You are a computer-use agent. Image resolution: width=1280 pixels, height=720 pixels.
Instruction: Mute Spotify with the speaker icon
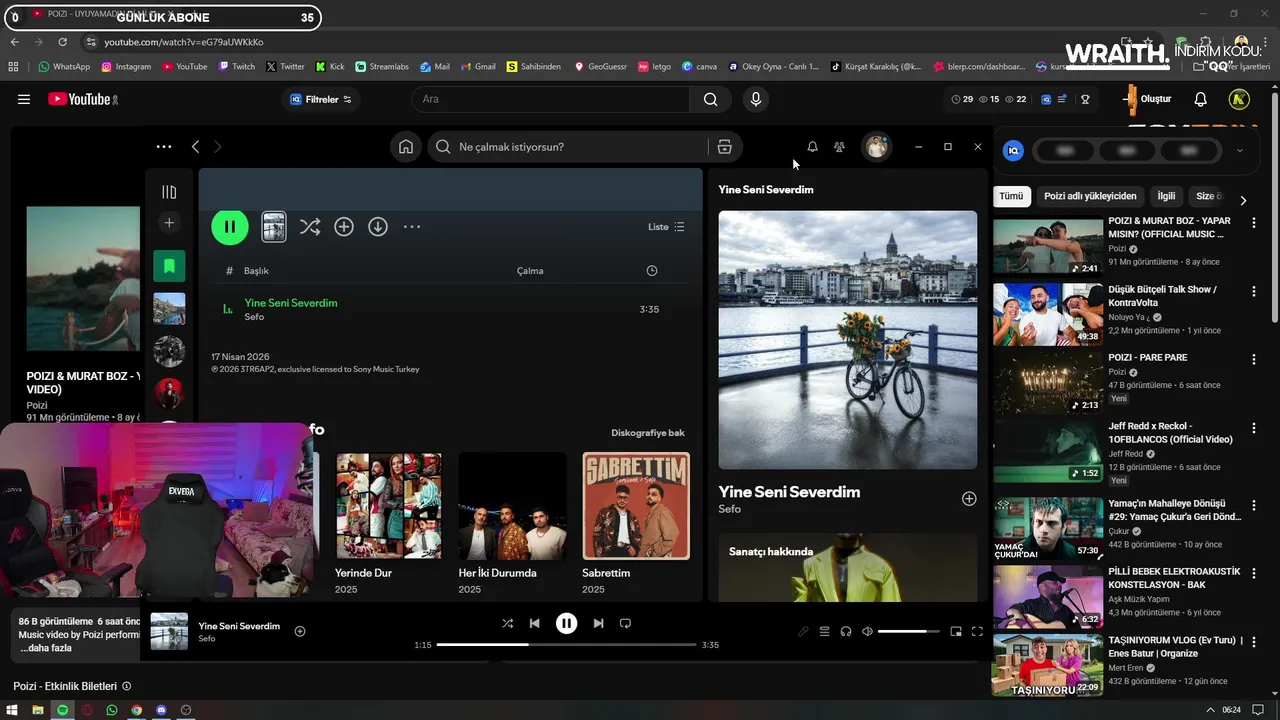(x=867, y=631)
